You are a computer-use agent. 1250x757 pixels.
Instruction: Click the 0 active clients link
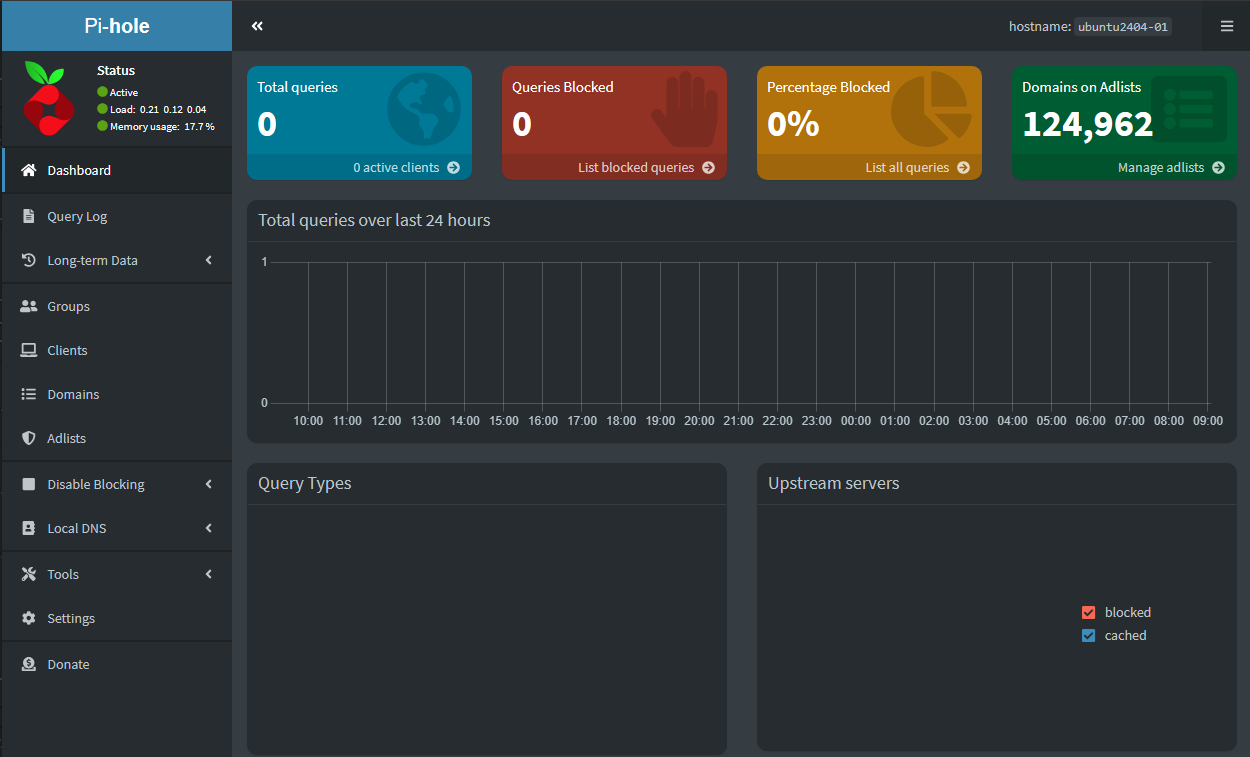[x=405, y=168]
